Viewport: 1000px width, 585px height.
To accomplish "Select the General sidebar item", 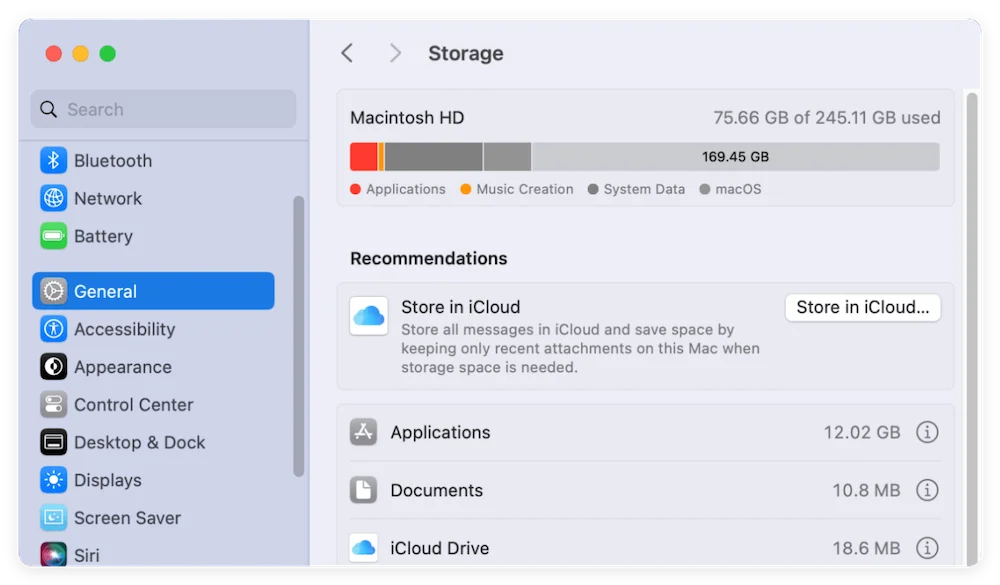I will (x=153, y=291).
